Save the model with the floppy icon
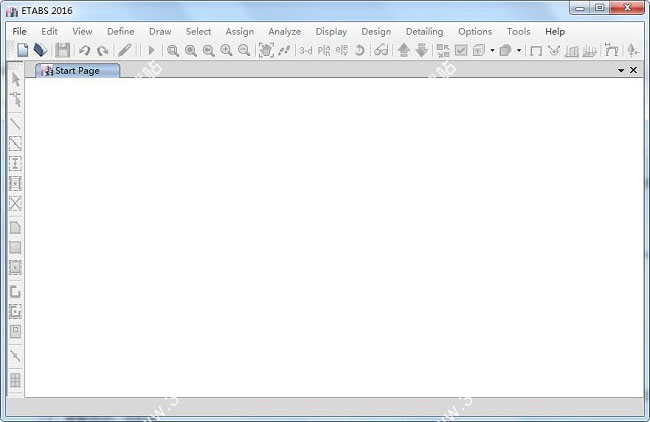The height and width of the screenshot is (422, 650). click(x=63, y=50)
